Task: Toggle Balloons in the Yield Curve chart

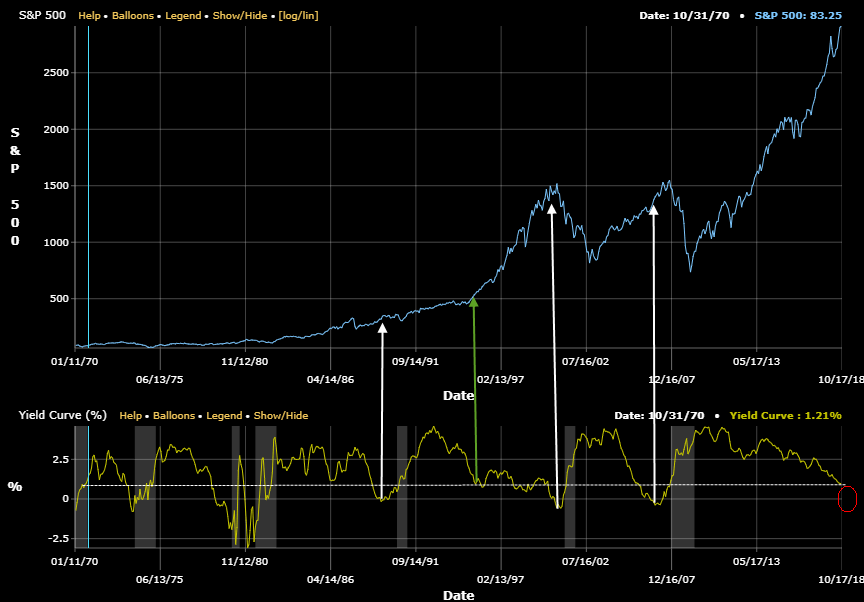Action: (x=172, y=415)
